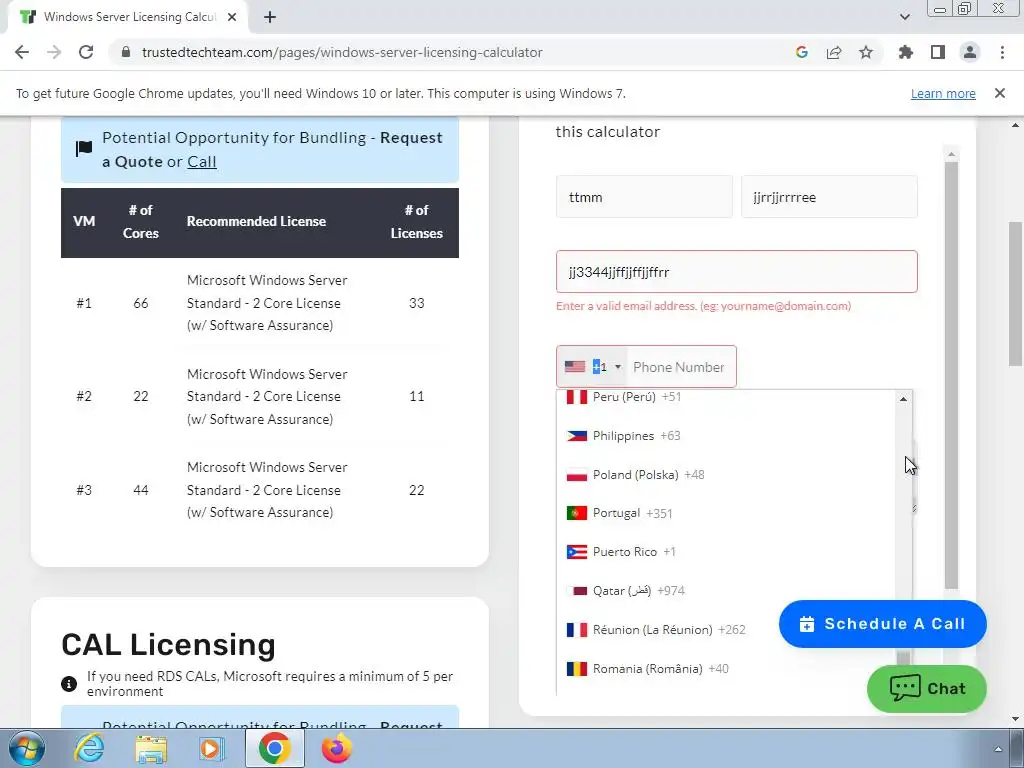
Task: Click the page scrollbar down arrow
Action: click(1015, 719)
